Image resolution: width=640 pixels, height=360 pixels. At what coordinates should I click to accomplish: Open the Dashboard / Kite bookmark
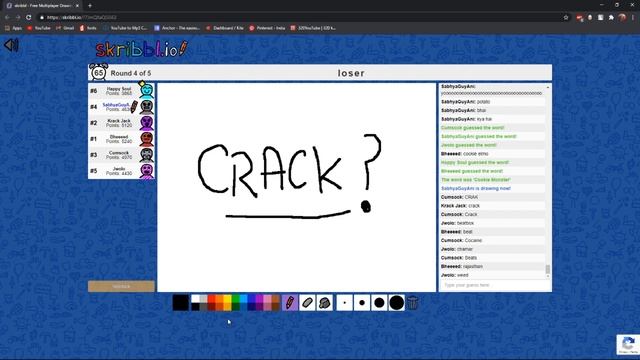(224, 28)
